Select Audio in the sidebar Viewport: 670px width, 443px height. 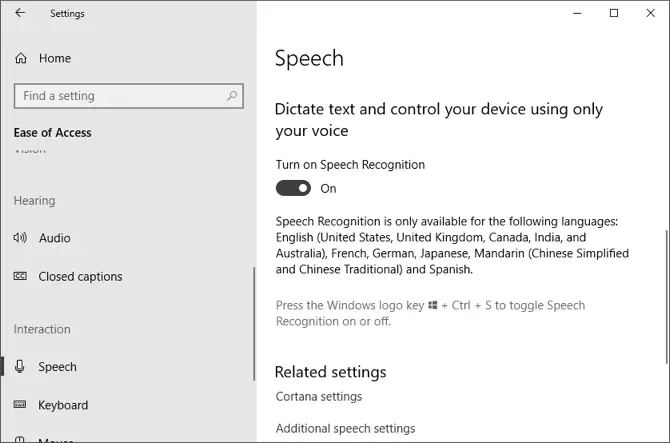pos(54,238)
